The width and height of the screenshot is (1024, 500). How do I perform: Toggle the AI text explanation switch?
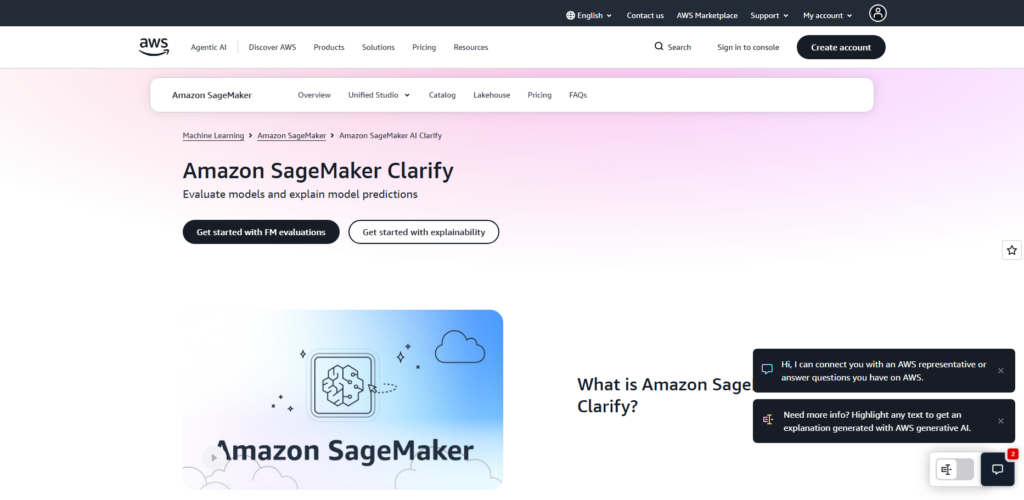coord(954,469)
